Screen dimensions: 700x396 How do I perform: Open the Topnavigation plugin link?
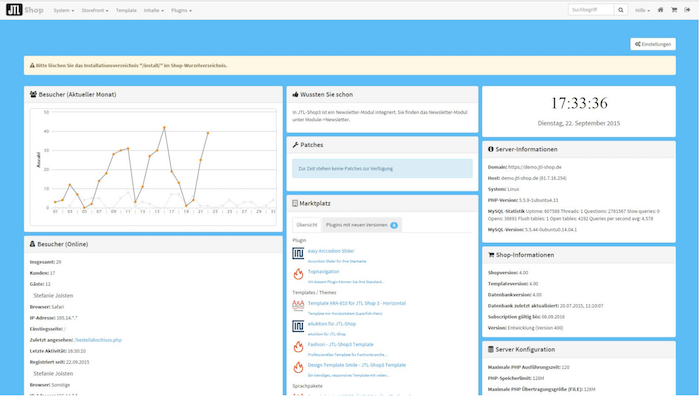coord(323,271)
